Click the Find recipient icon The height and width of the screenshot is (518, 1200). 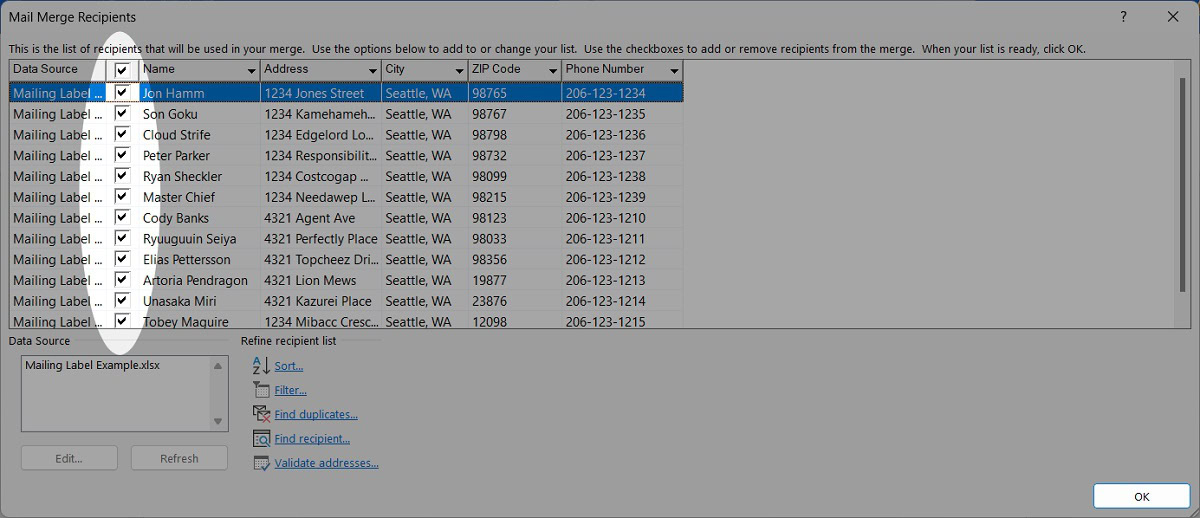pos(261,438)
